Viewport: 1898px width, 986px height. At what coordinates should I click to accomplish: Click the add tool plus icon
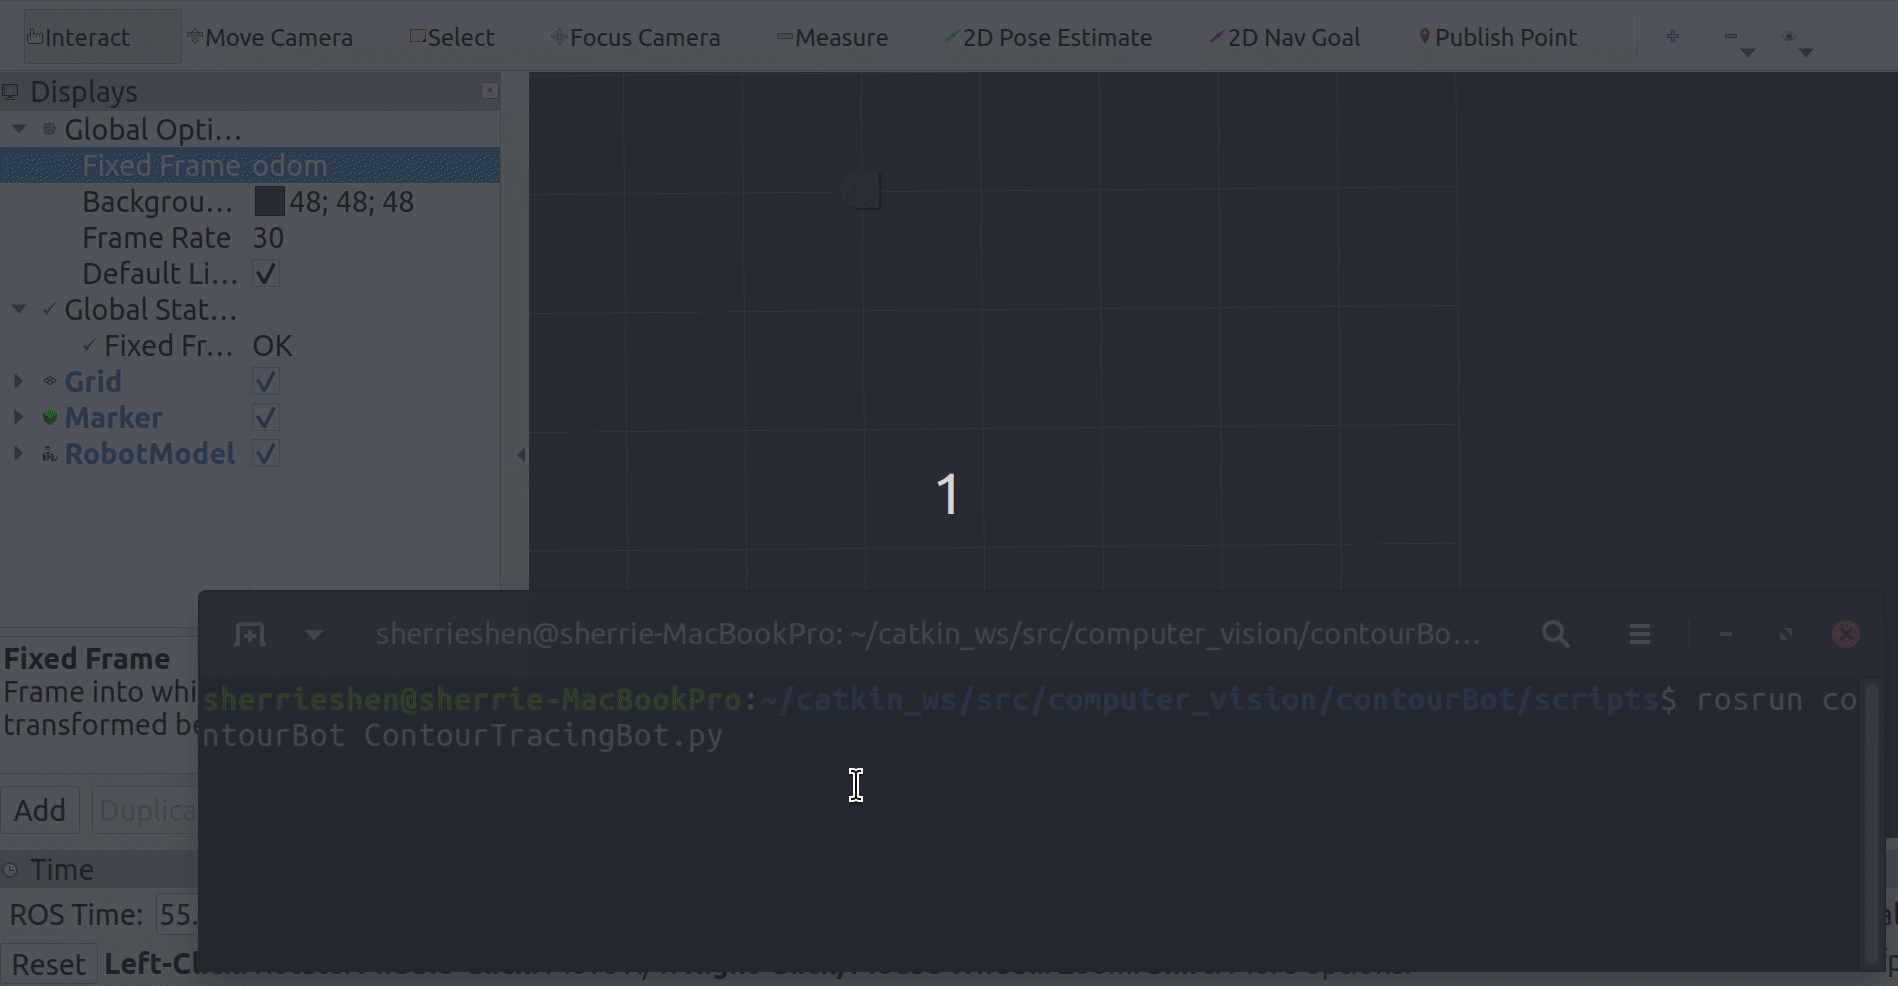1673,37
